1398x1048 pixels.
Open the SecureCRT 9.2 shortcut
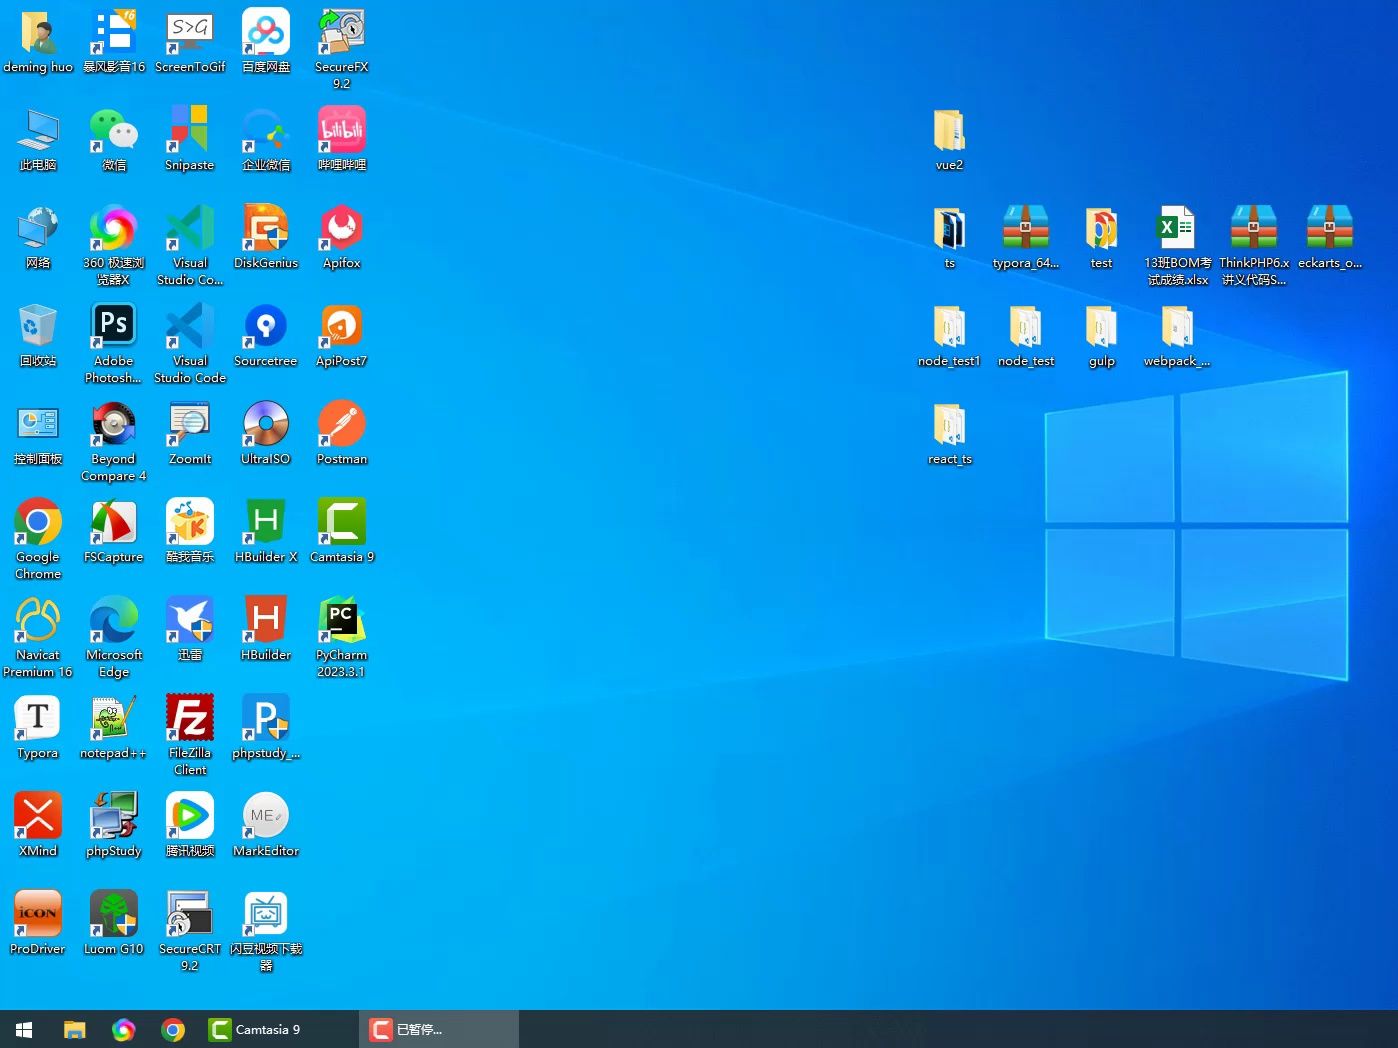tap(190, 932)
